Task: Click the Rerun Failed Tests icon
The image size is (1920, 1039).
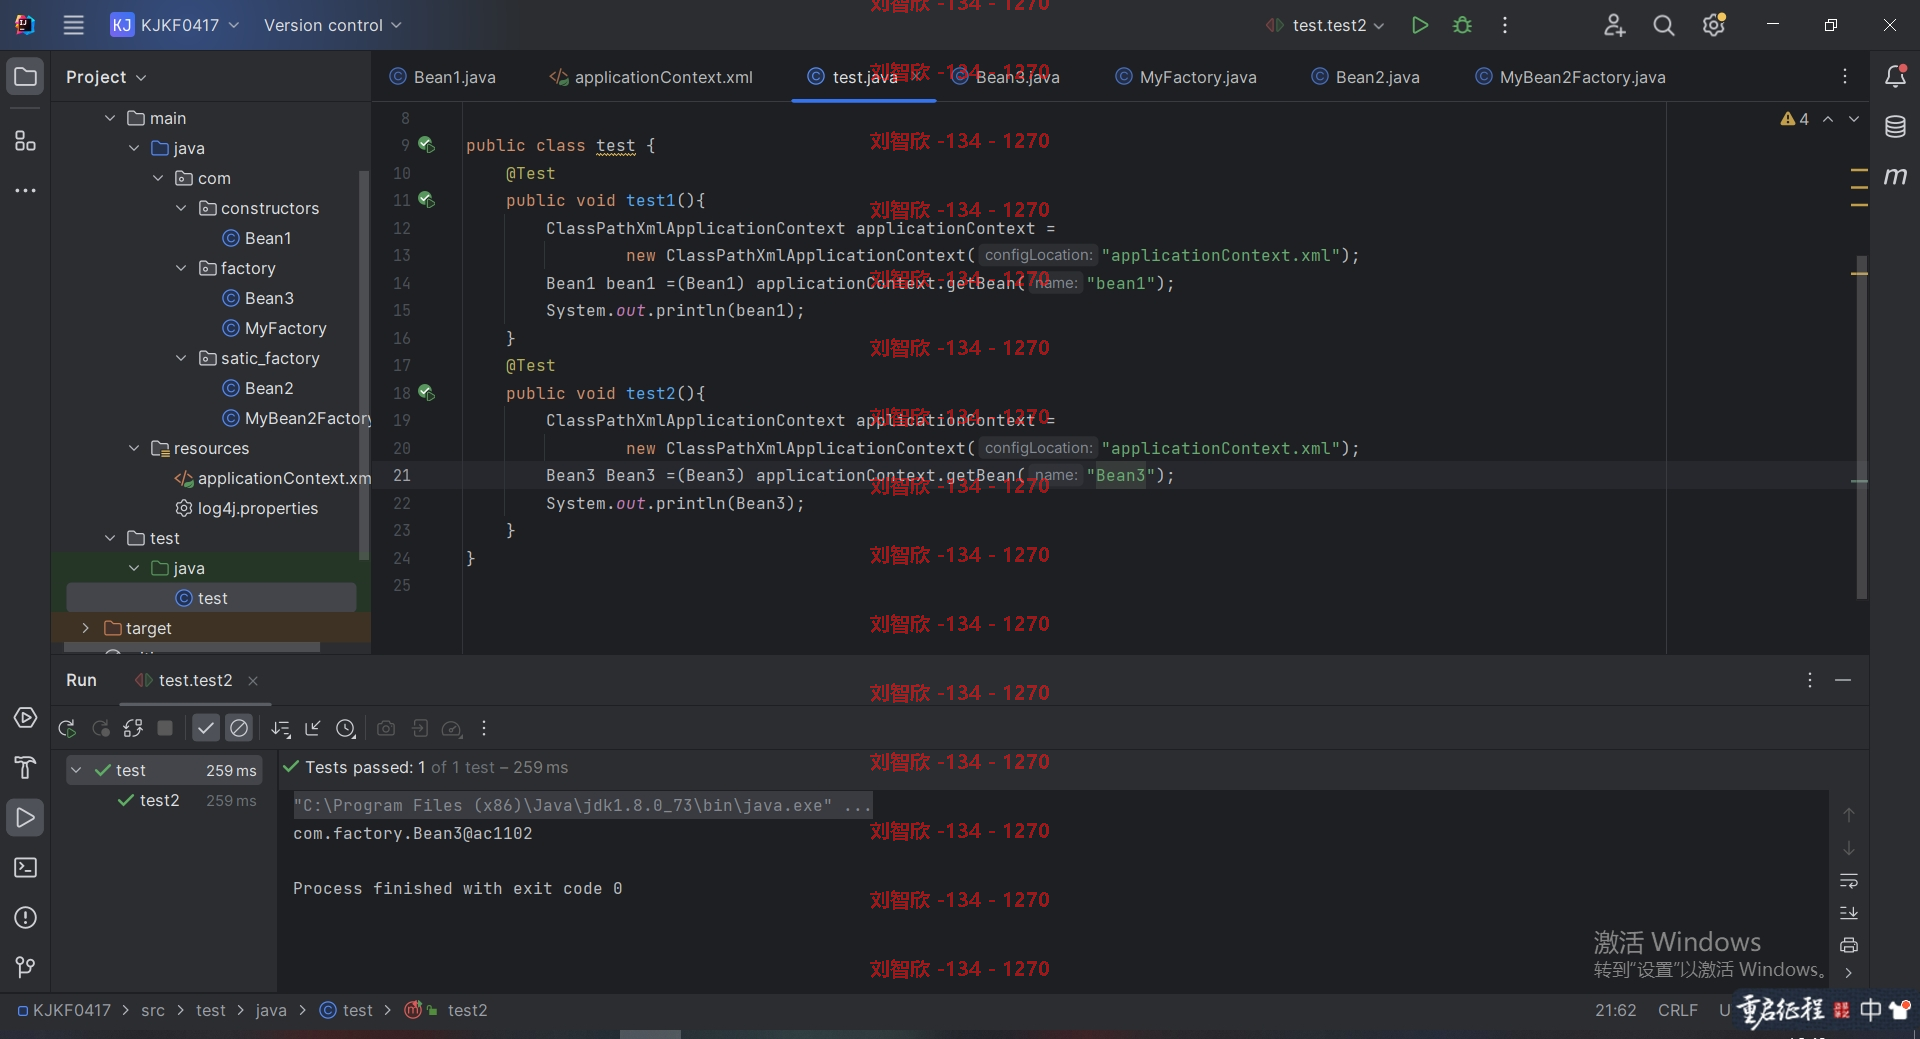Action: (x=100, y=729)
